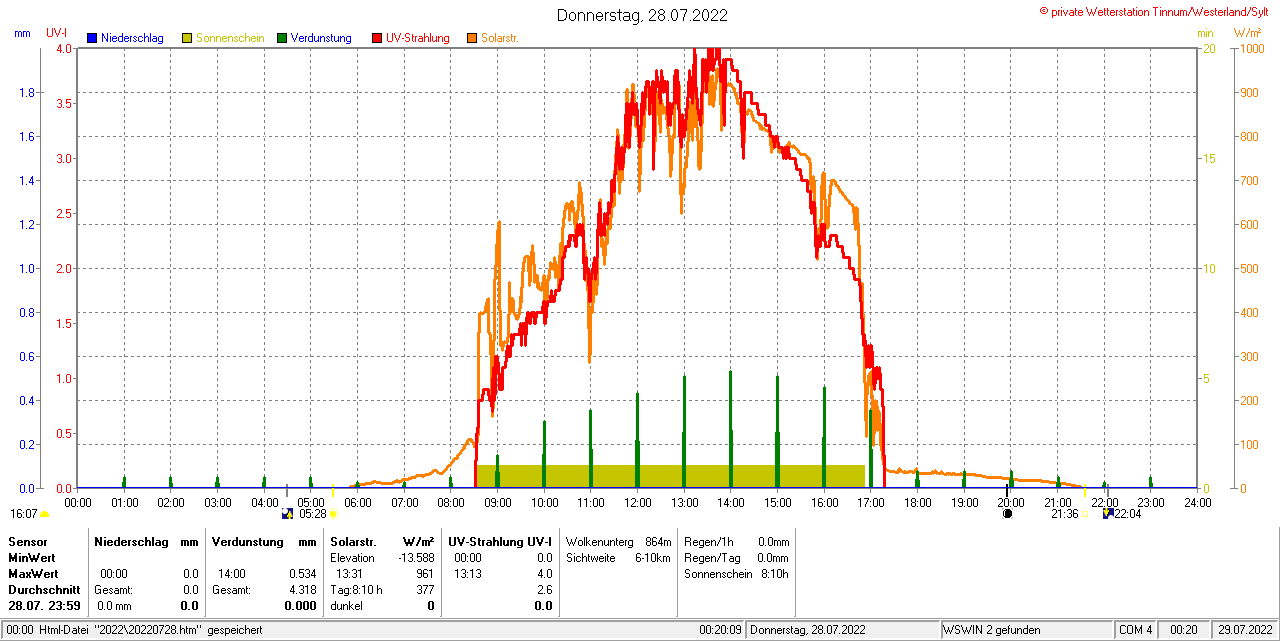The image size is (1280, 641).
Task: Click the 29.07.2022 status bar date
Action: click(x=1243, y=630)
